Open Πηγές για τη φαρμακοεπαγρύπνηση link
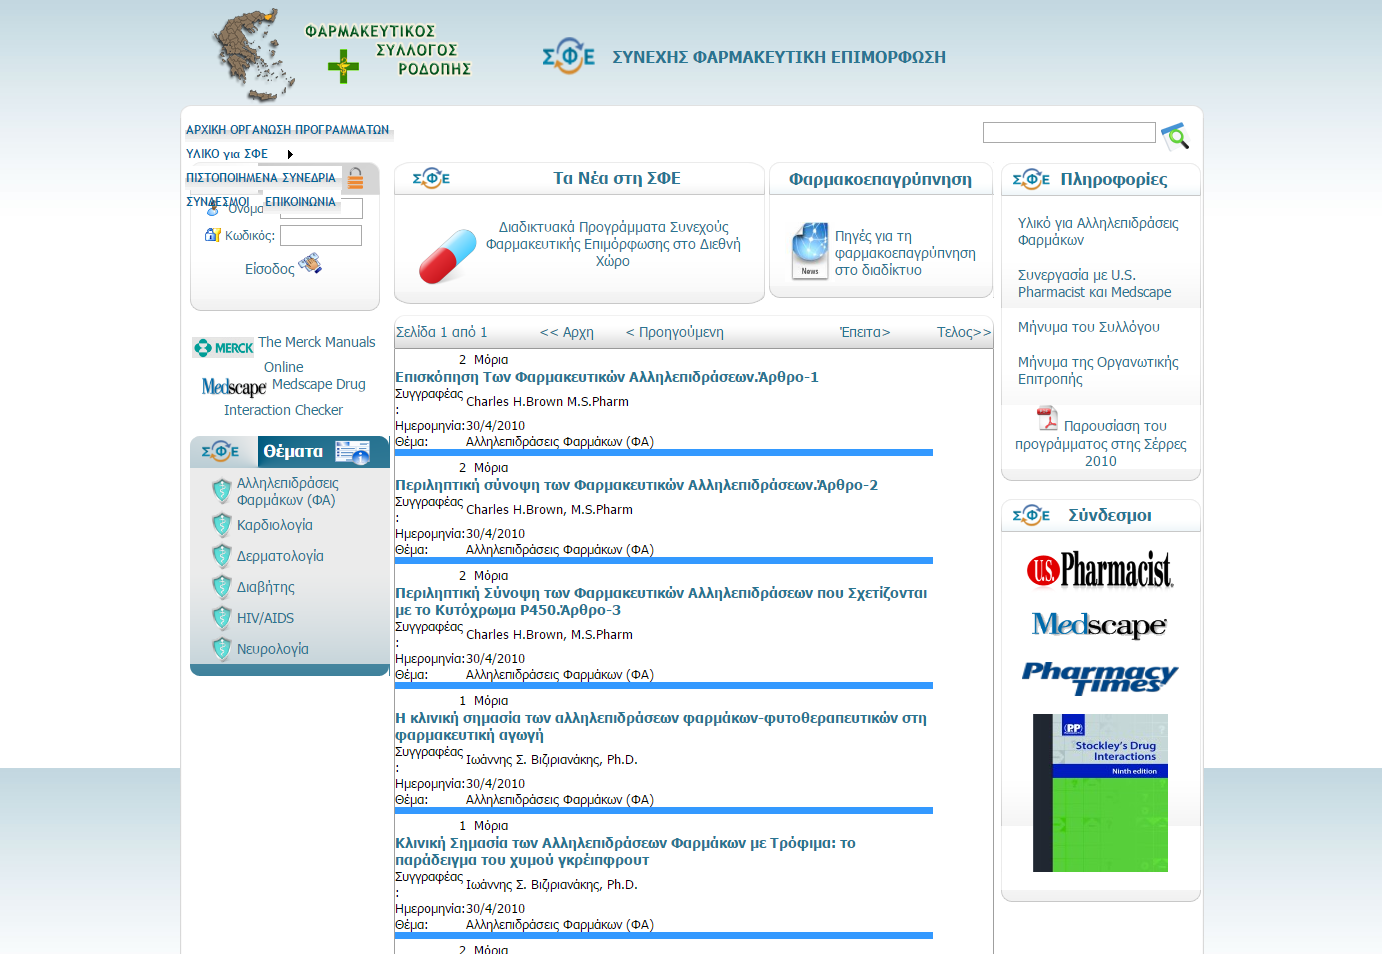The height and width of the screenshot is (954, 1382). pyautogui.click(x=905, y=253)
